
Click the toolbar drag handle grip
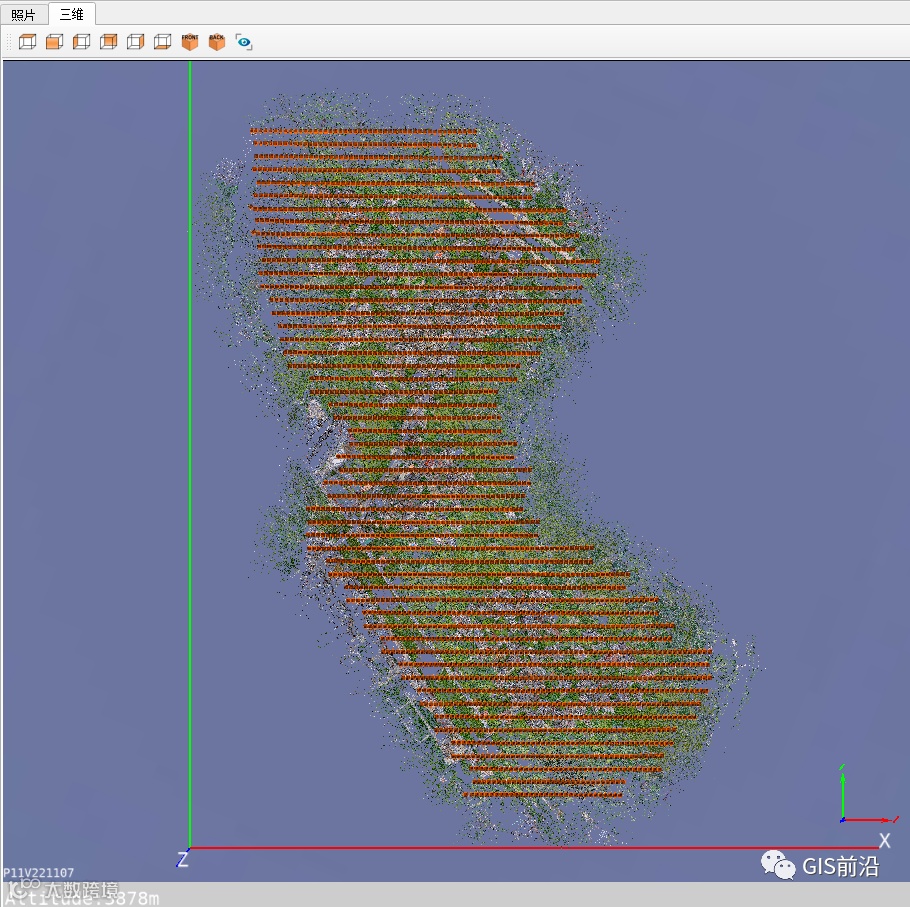coord(9,42)
